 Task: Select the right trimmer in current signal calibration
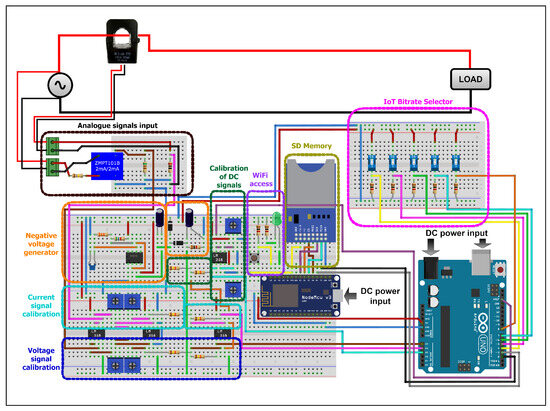point(132,301)
